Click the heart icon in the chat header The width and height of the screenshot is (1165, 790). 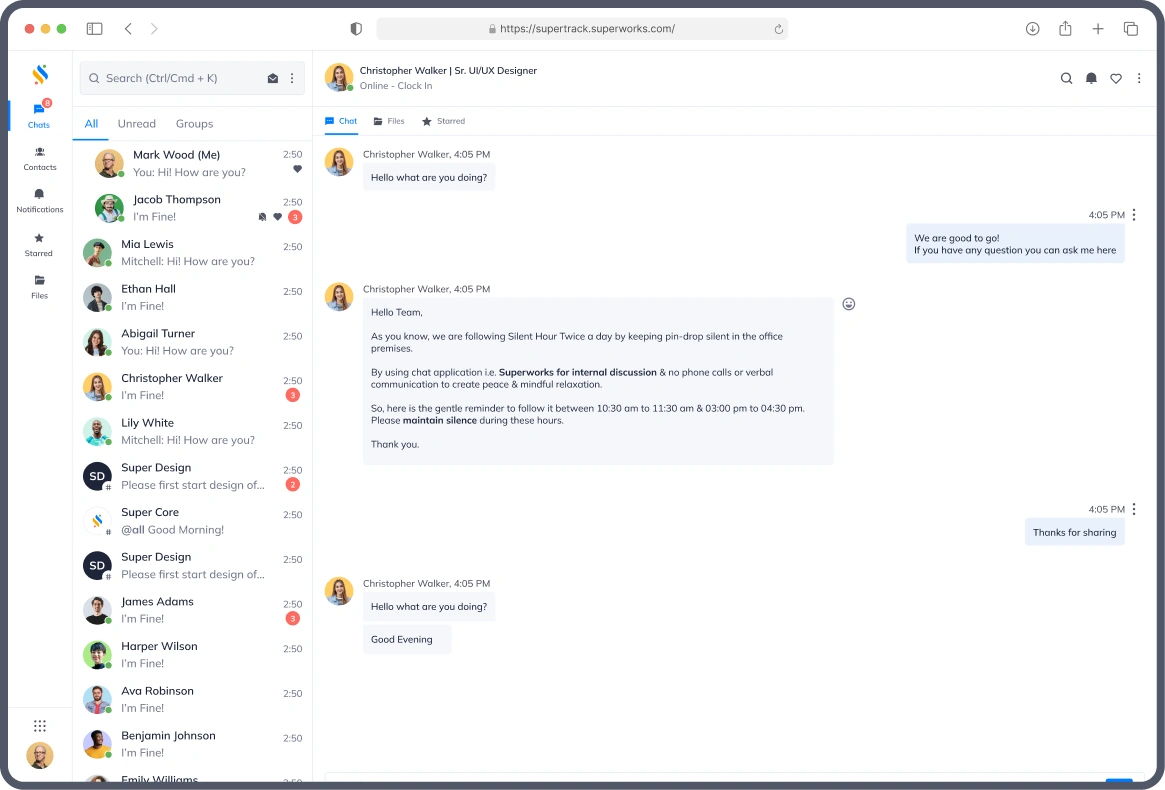pyautogui.click(x=1115, y=78)
